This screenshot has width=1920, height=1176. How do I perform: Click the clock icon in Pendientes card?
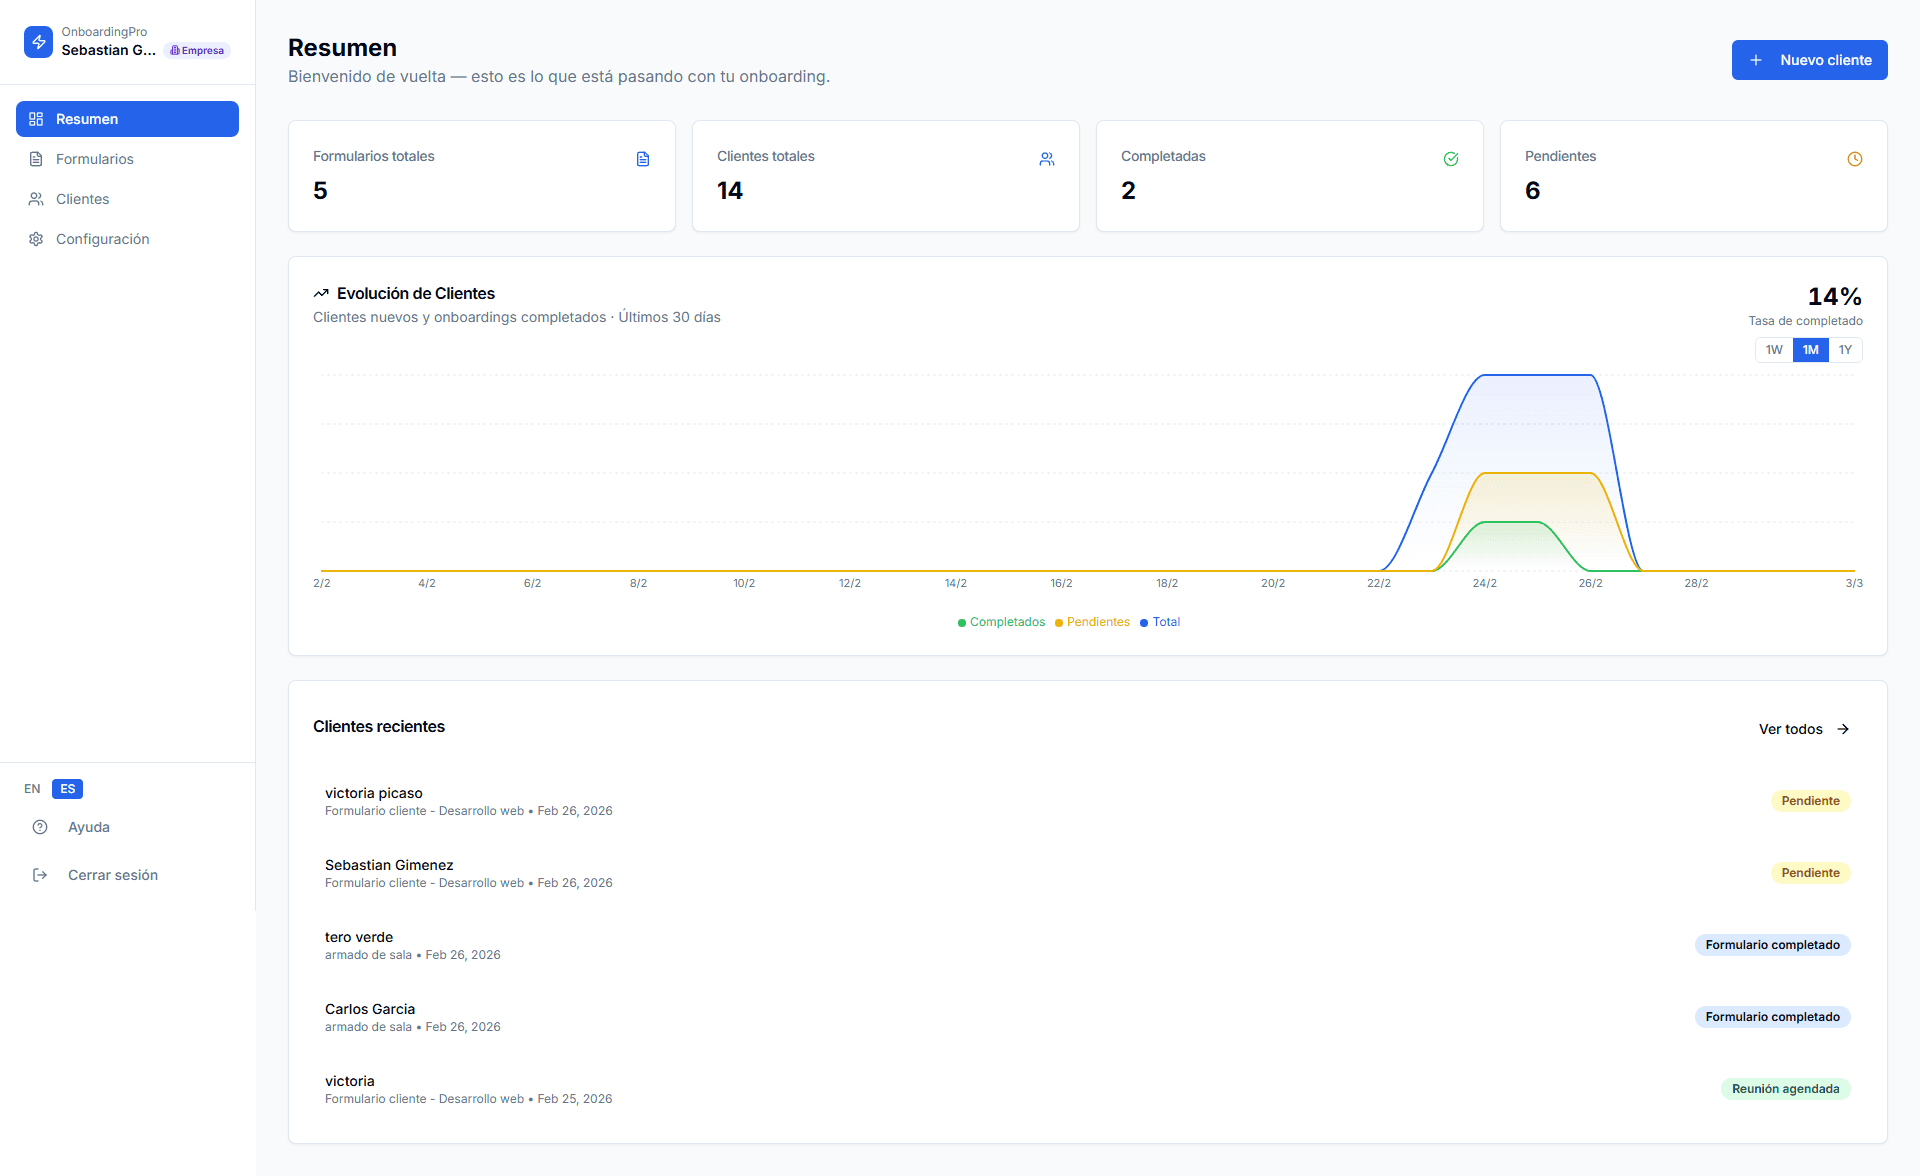click(x=1855, y=159)
